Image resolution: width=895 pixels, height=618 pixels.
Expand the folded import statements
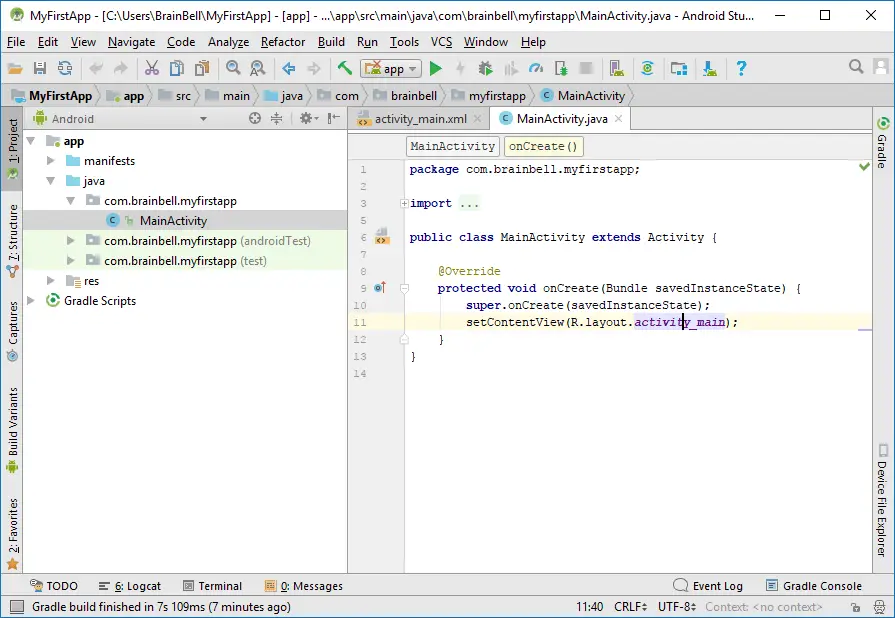click(404, 203)
